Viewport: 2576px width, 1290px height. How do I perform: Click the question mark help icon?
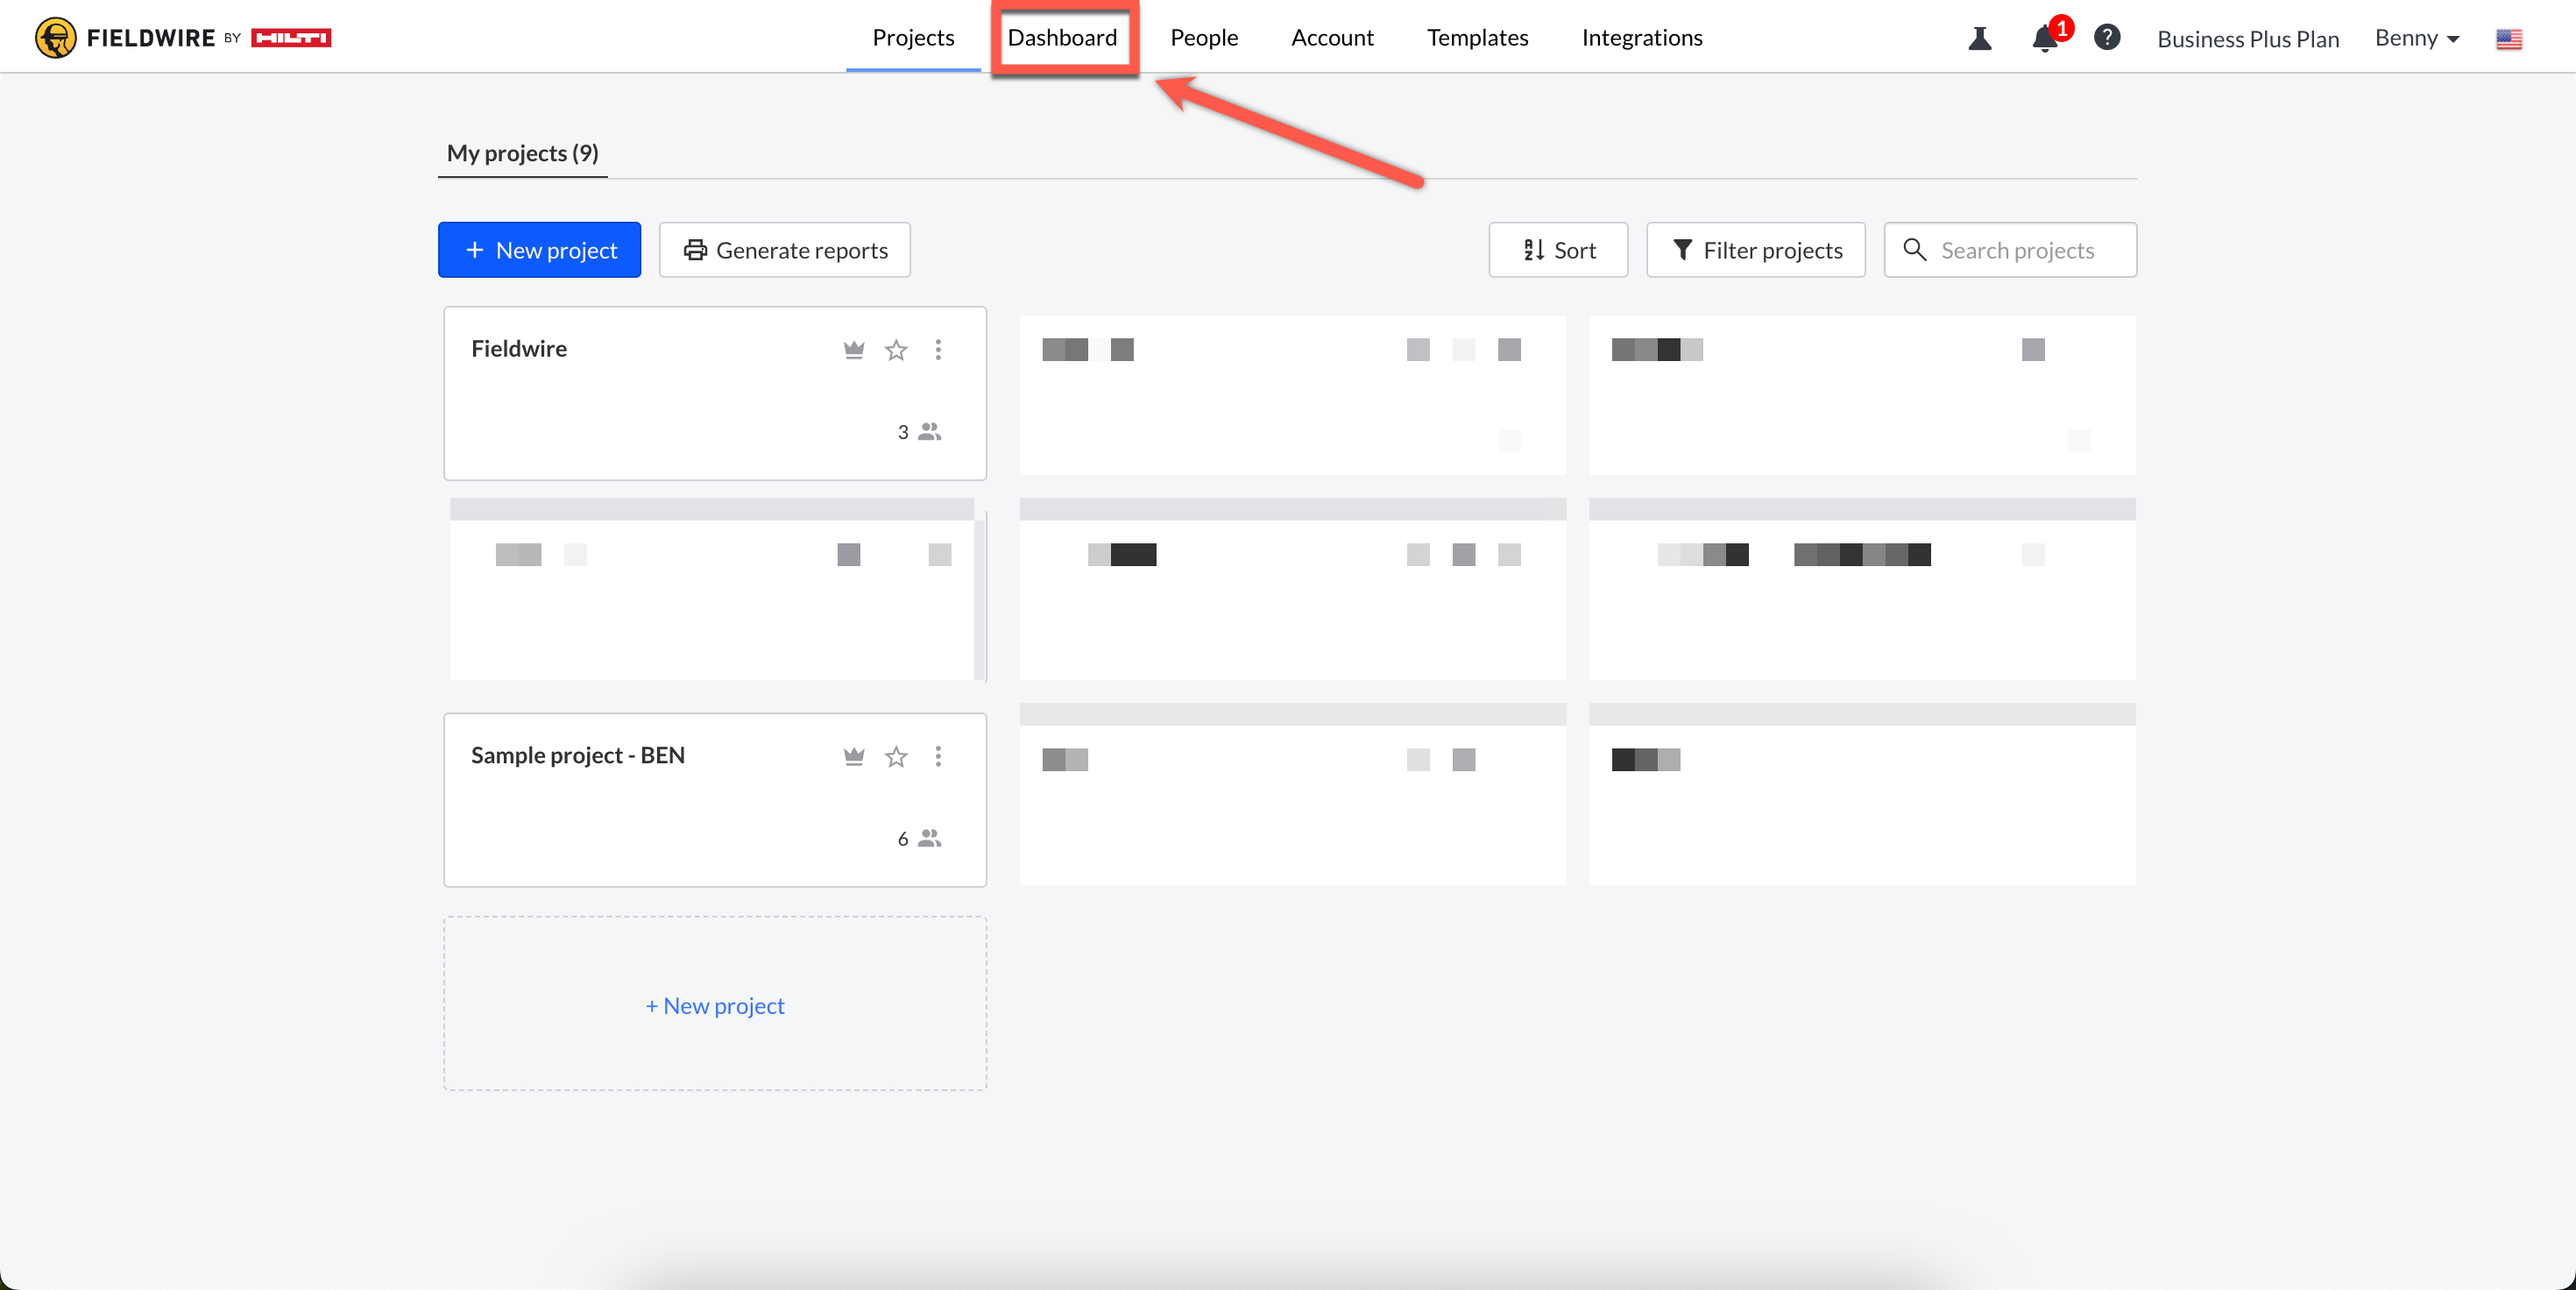pyautogui.click(x=2107, y=38)
